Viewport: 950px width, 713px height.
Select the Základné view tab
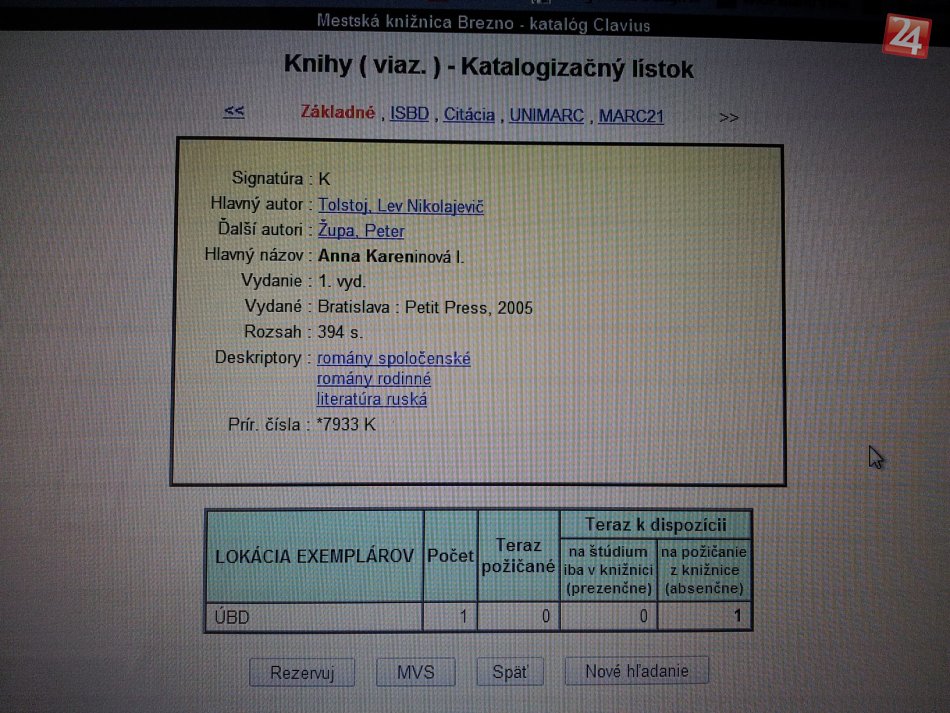[x=338, y=112]
